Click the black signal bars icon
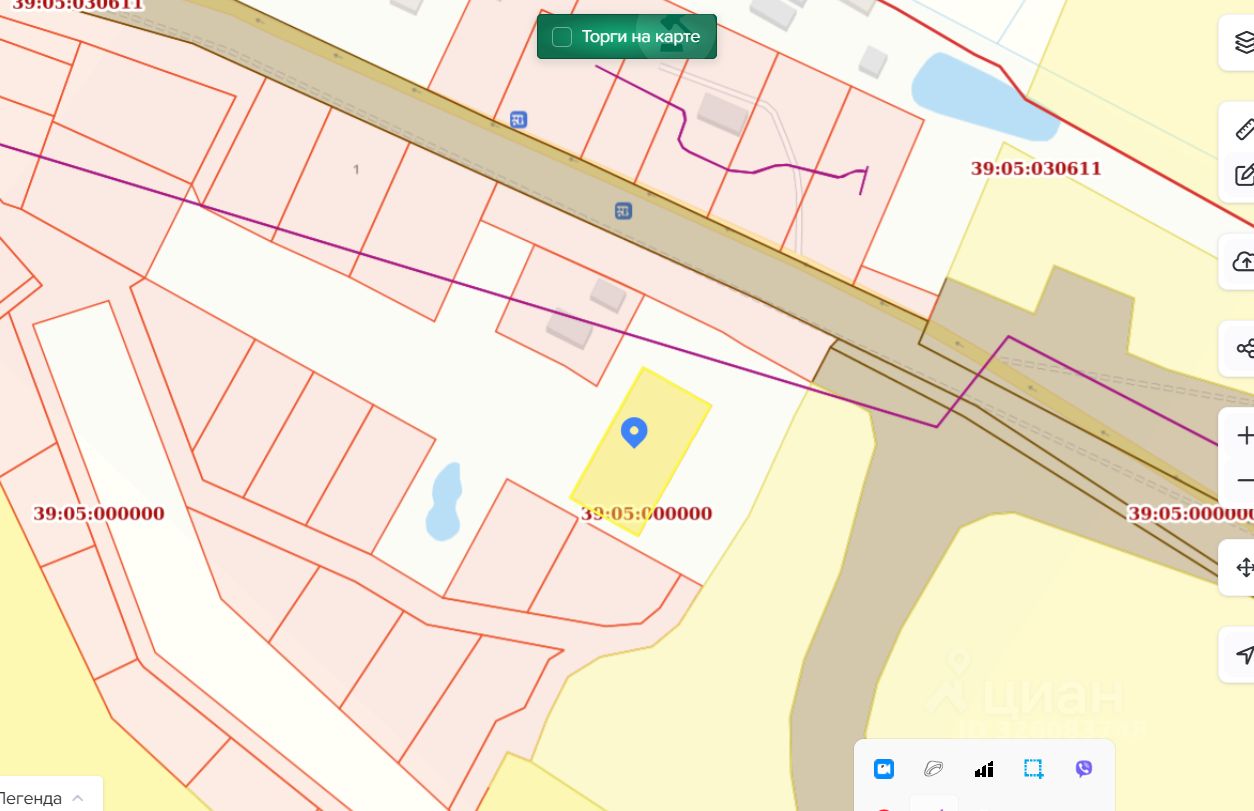 (984, 769)
